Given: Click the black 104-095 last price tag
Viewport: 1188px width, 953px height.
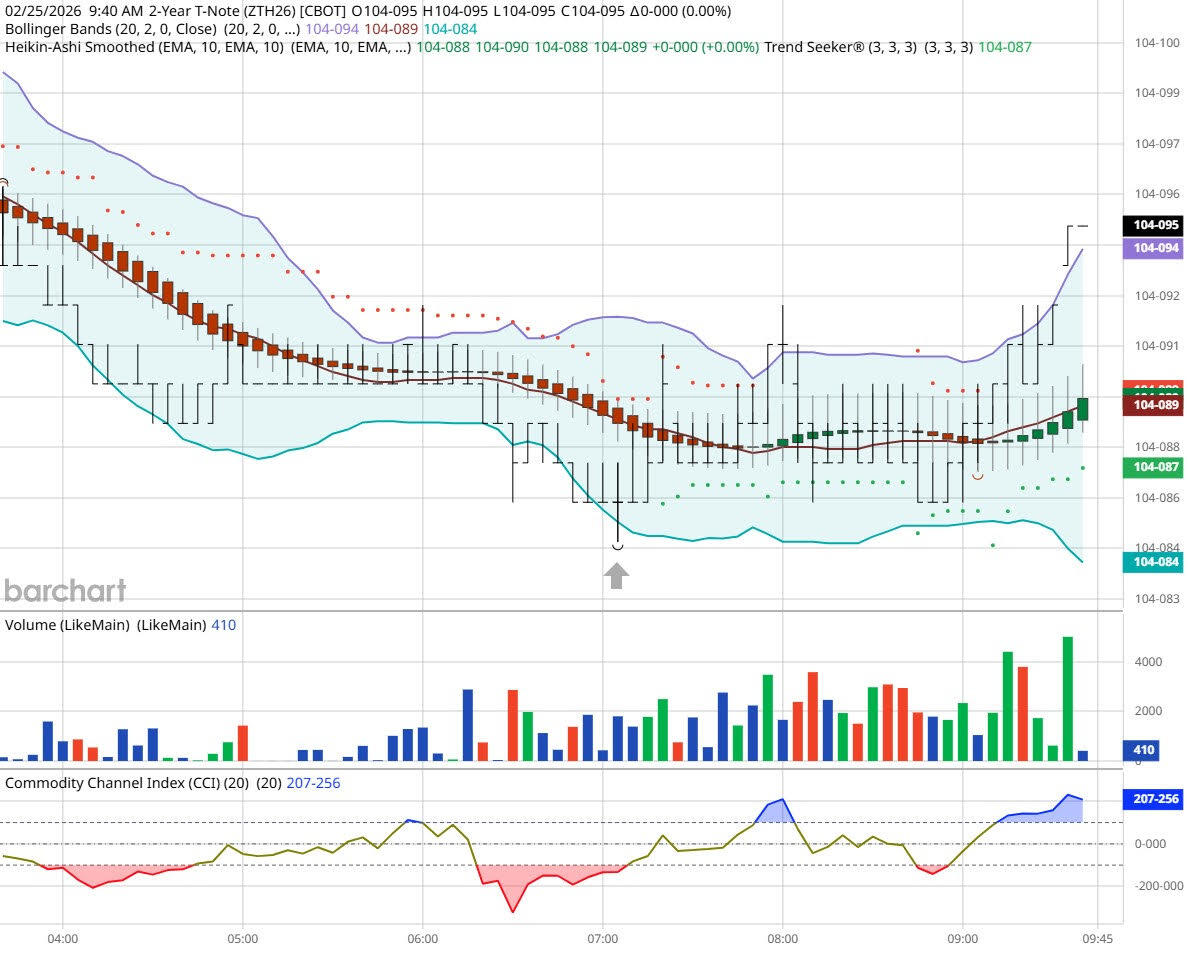Looking at the screenshot, I should point(1153,226).
